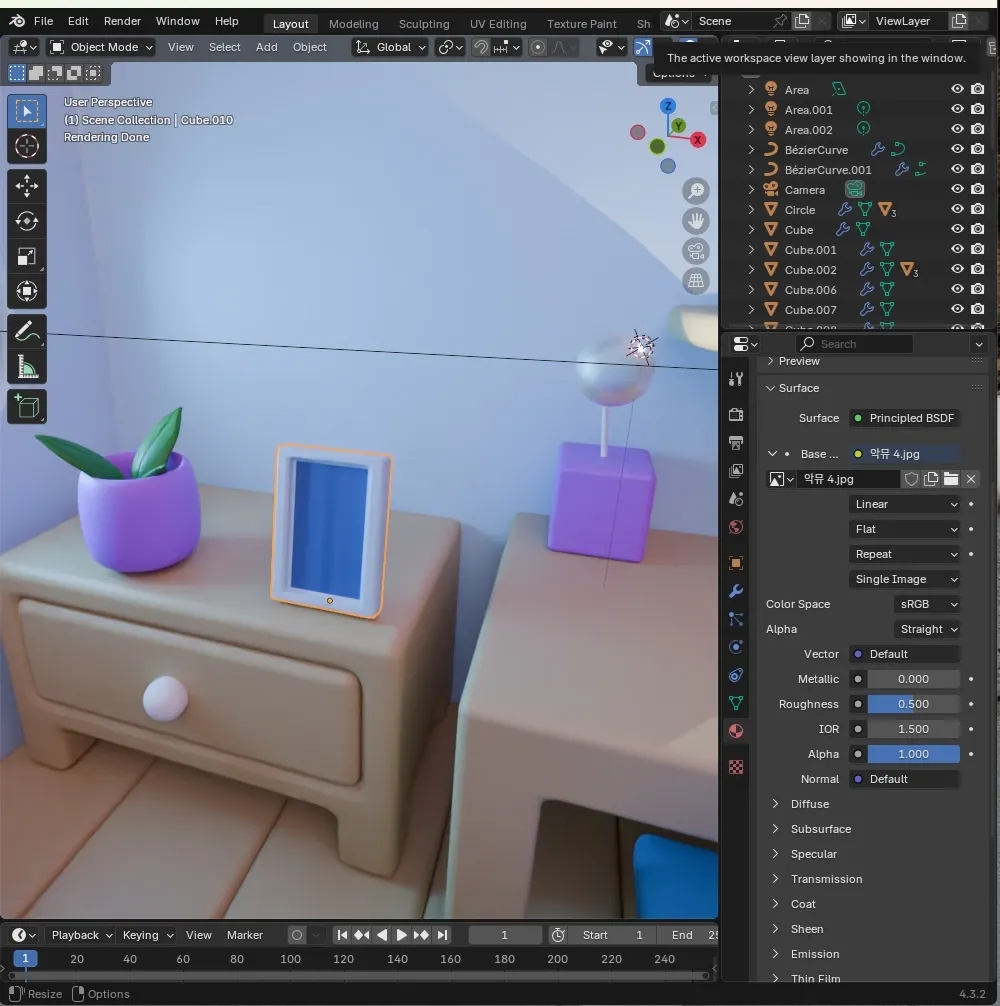Viewport: 1000px width, 1006px height.
Task: Open the Render properties tab
Action: coord(736,414)
